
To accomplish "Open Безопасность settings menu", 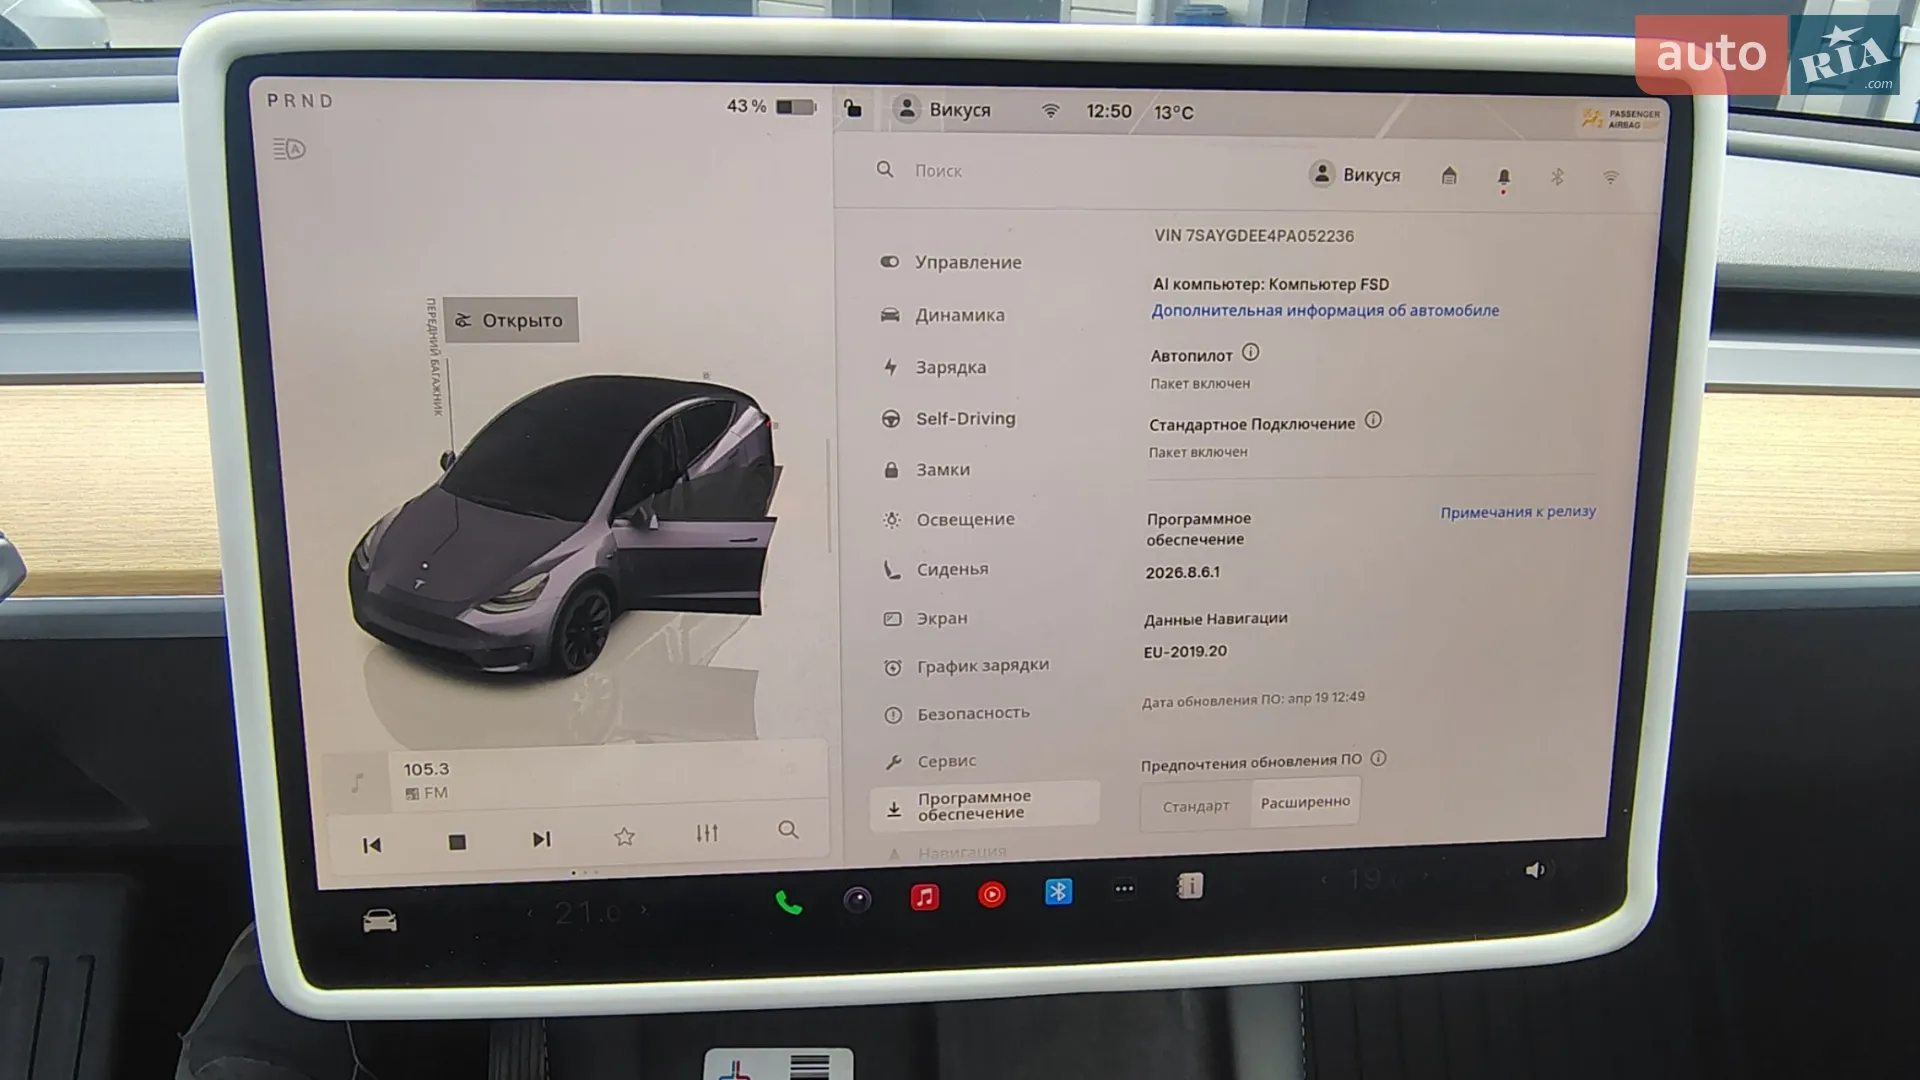I will tap(957, 714).
